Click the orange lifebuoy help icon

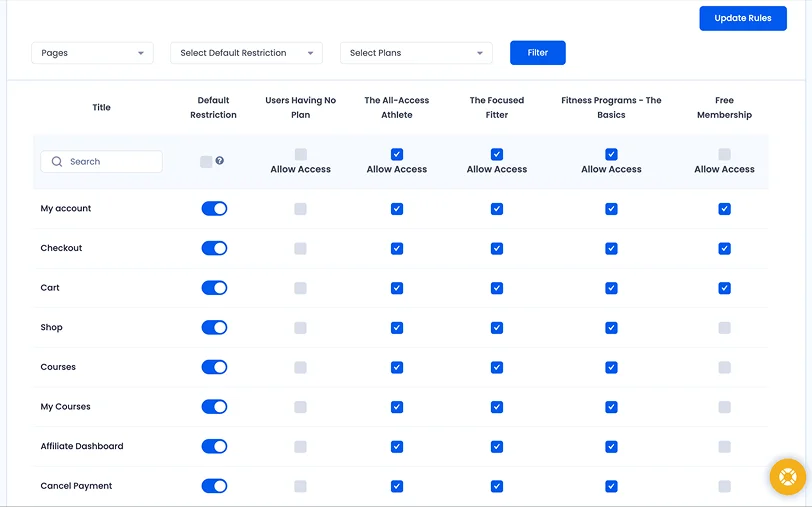click(787, 477)
